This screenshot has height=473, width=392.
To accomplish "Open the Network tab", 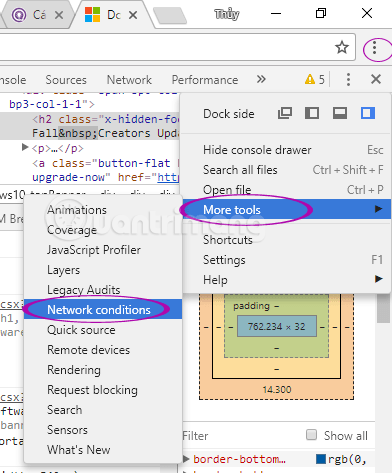I will coord(129,80).
